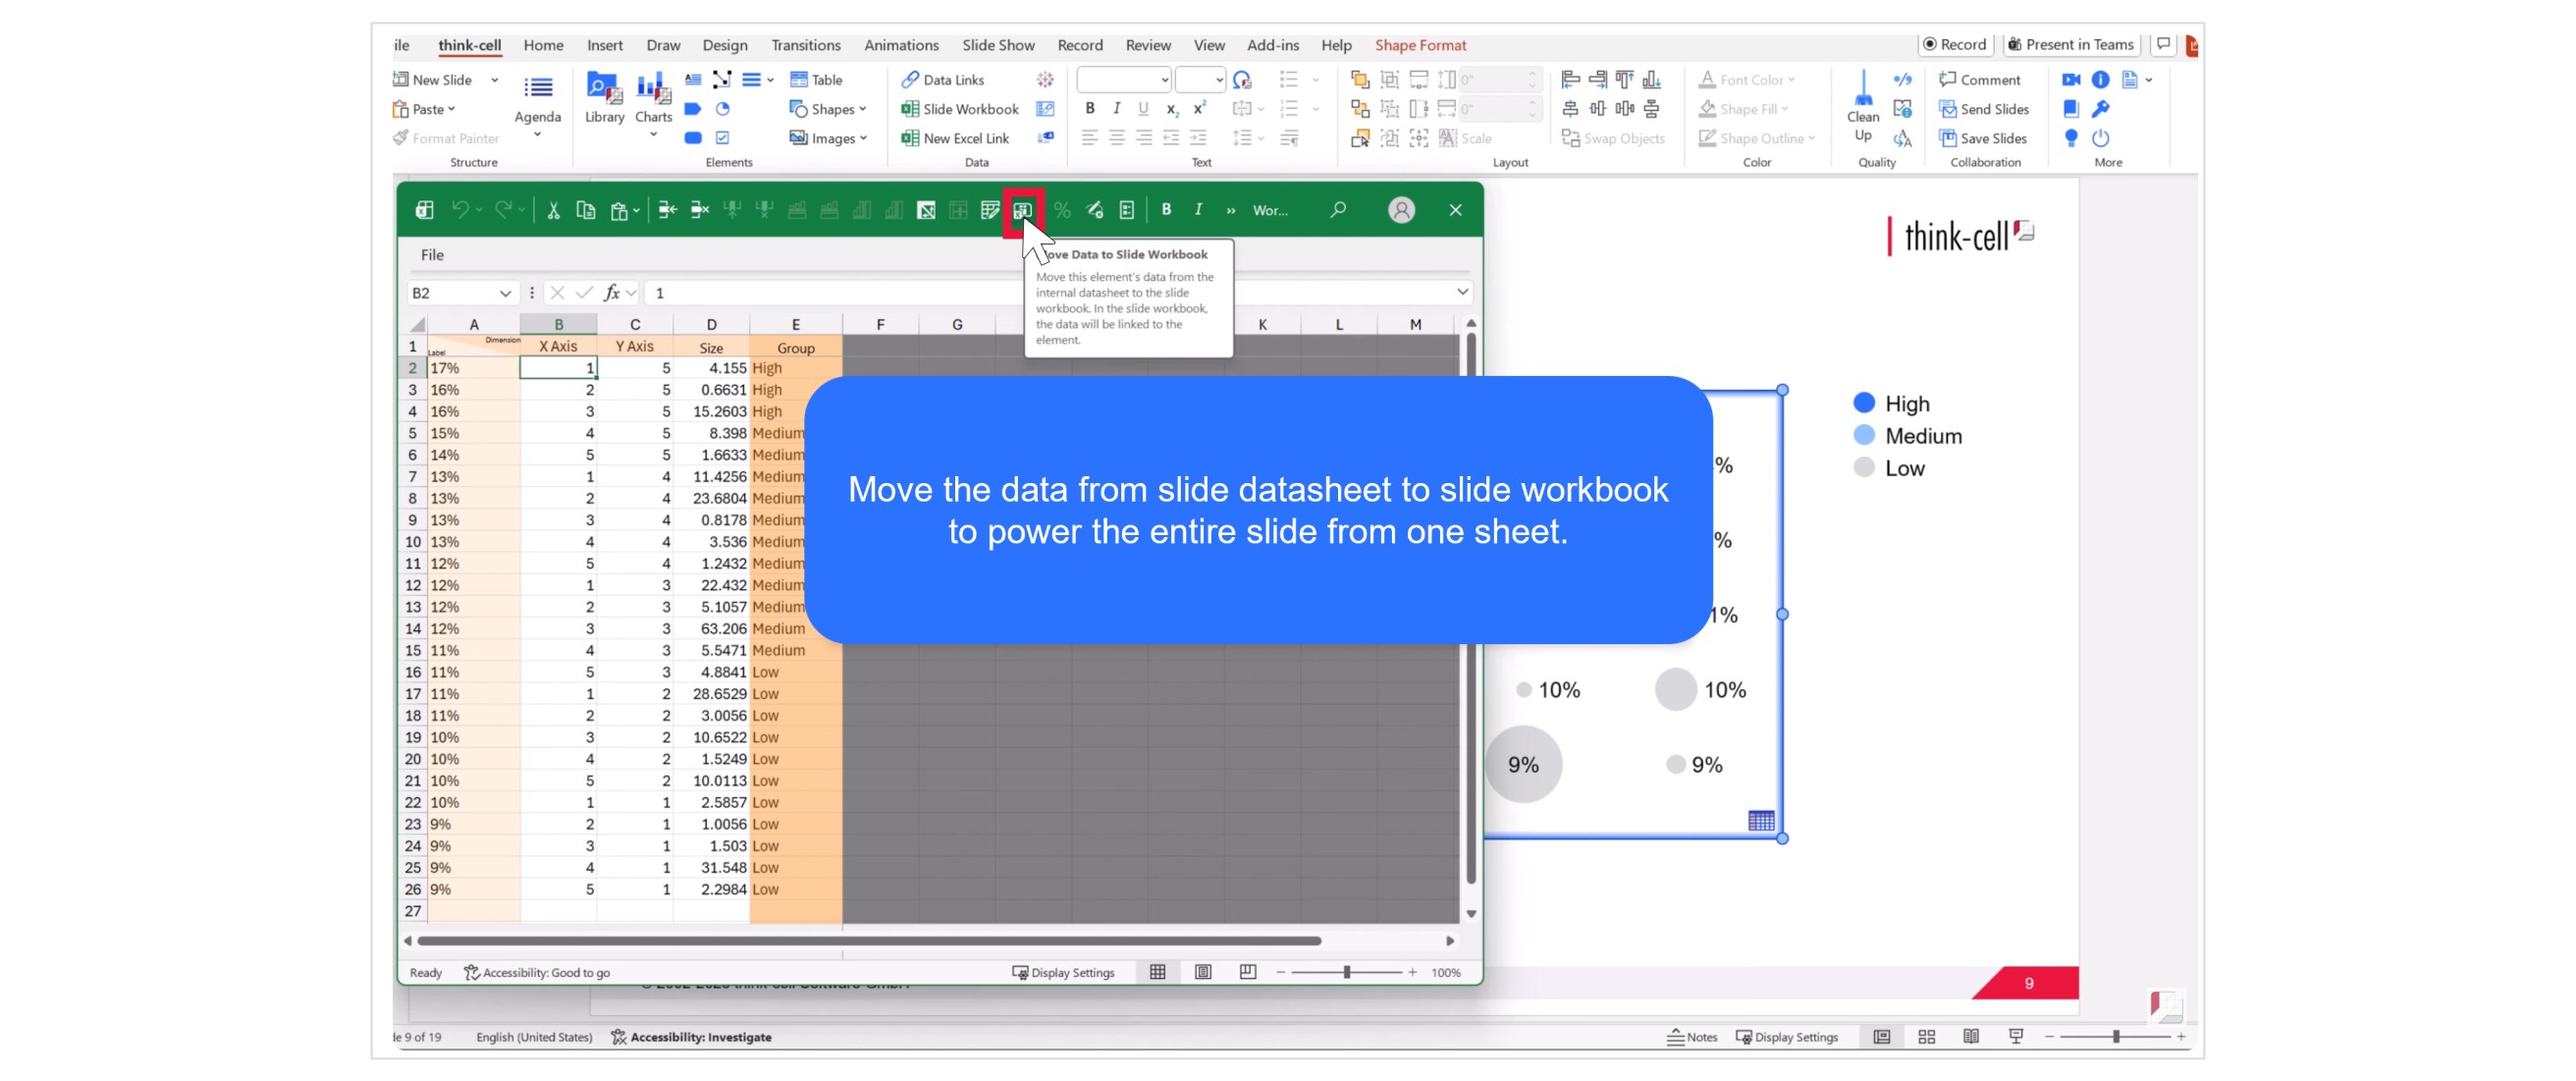Switch PowerPoint to Slide Sorter view
The width and height of the screenshot is (2576, 1081).
tap(1926, 1037)
